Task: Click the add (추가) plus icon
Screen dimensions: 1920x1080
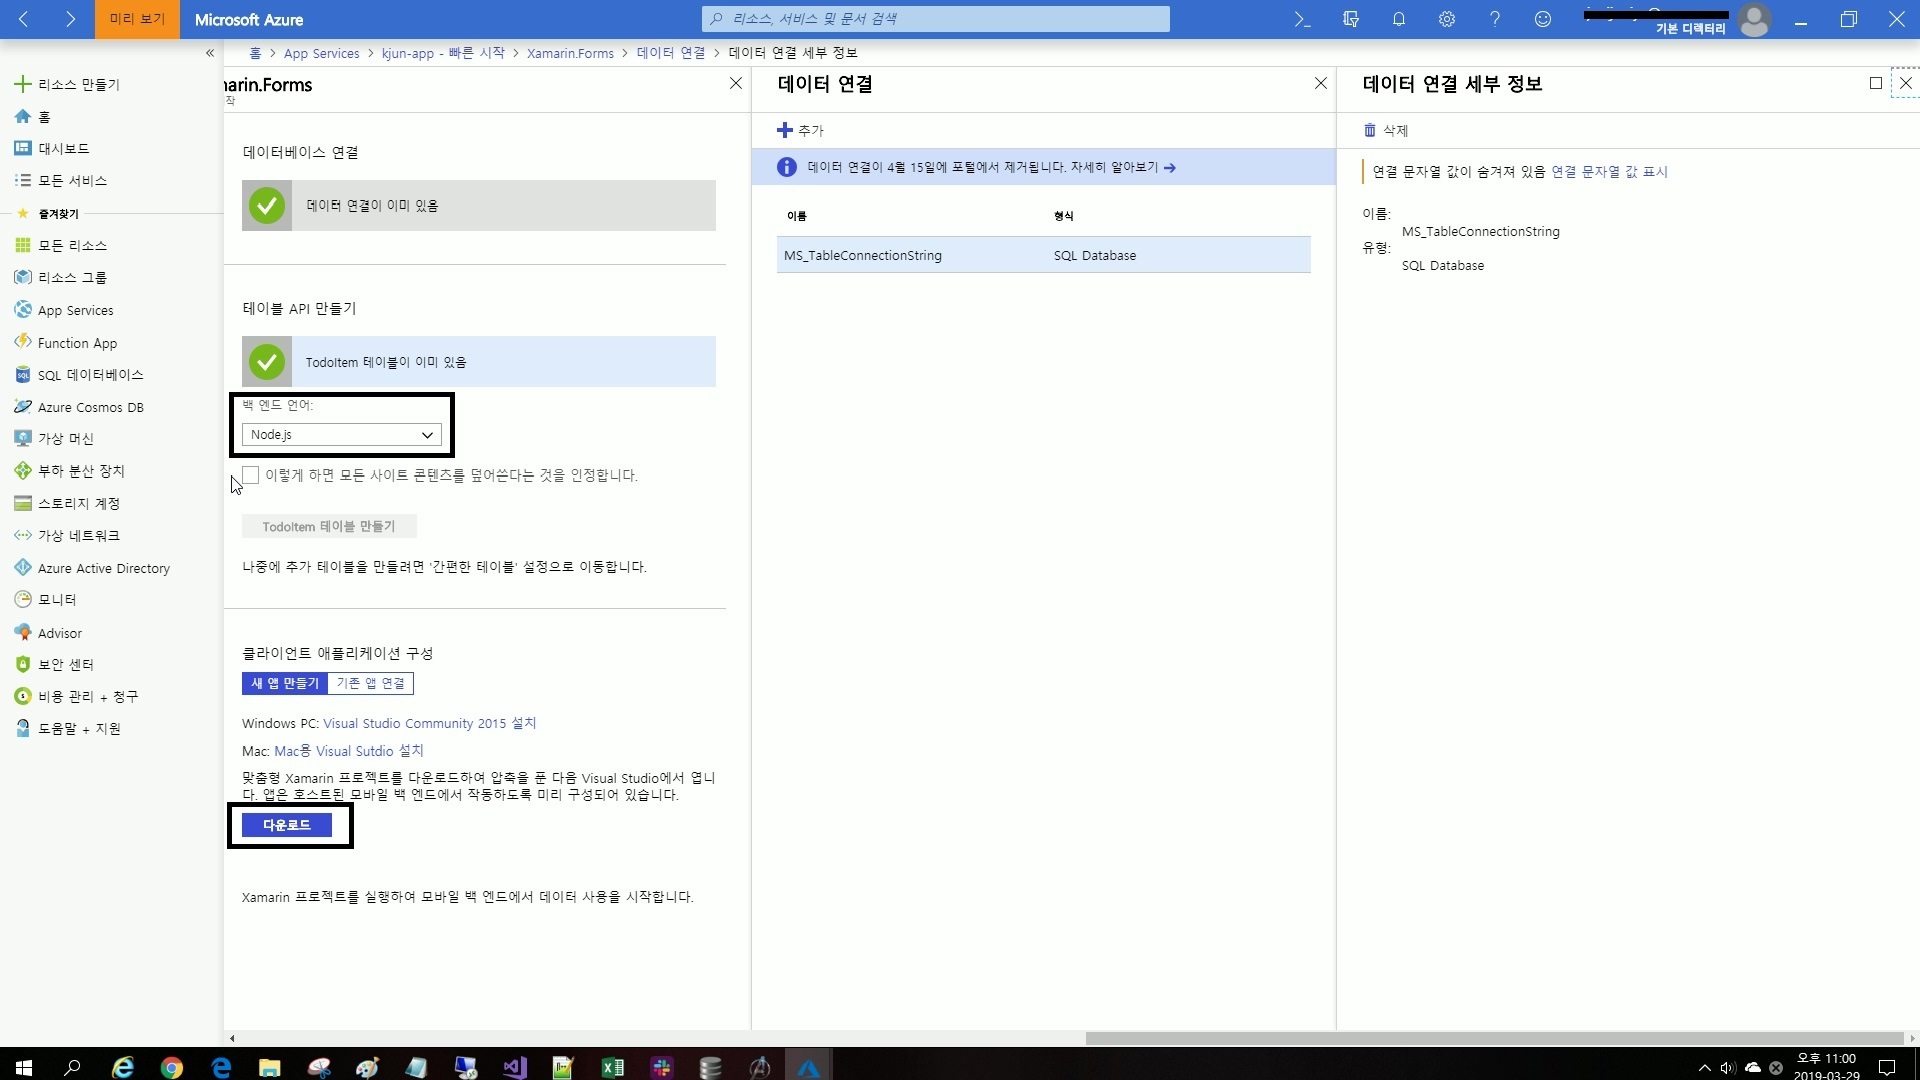Action: (x=785, y=130)
